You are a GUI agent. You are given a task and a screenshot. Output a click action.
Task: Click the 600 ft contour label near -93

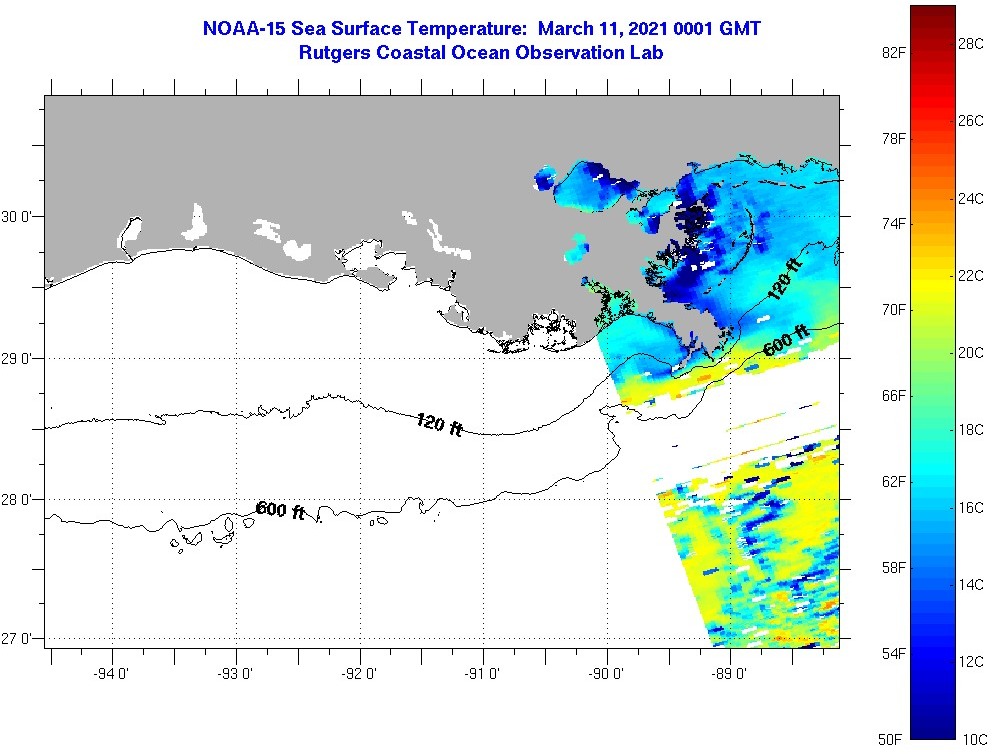[281, 510]
